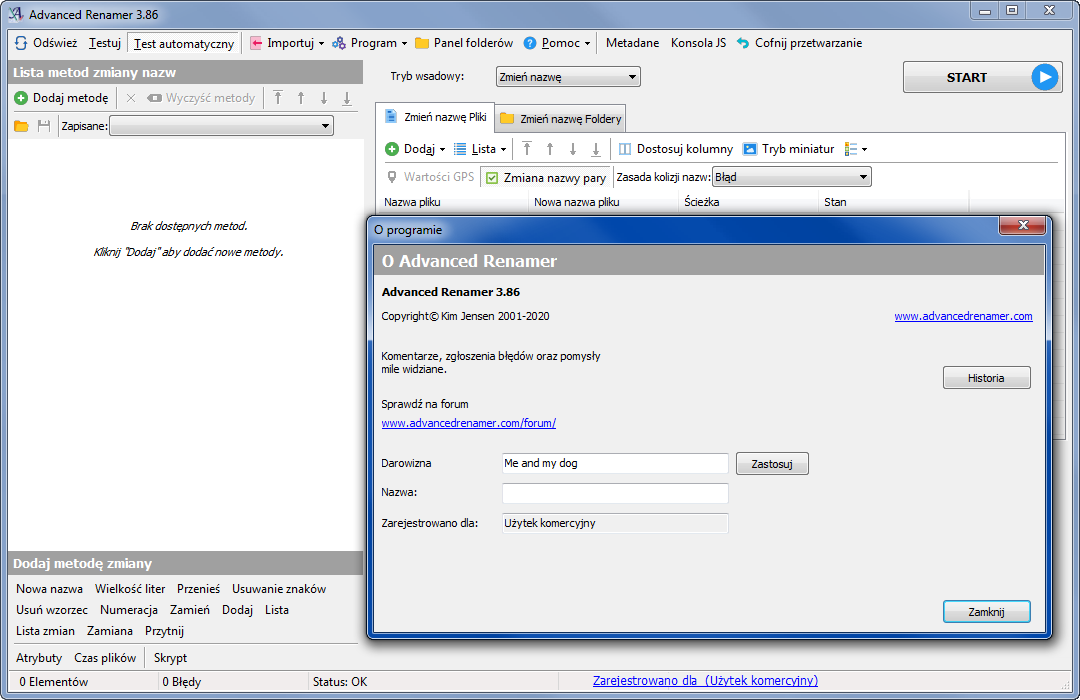The image size is (1080, 700).
Task: Open the Zapisane presets dropdown
Action: 222,126
